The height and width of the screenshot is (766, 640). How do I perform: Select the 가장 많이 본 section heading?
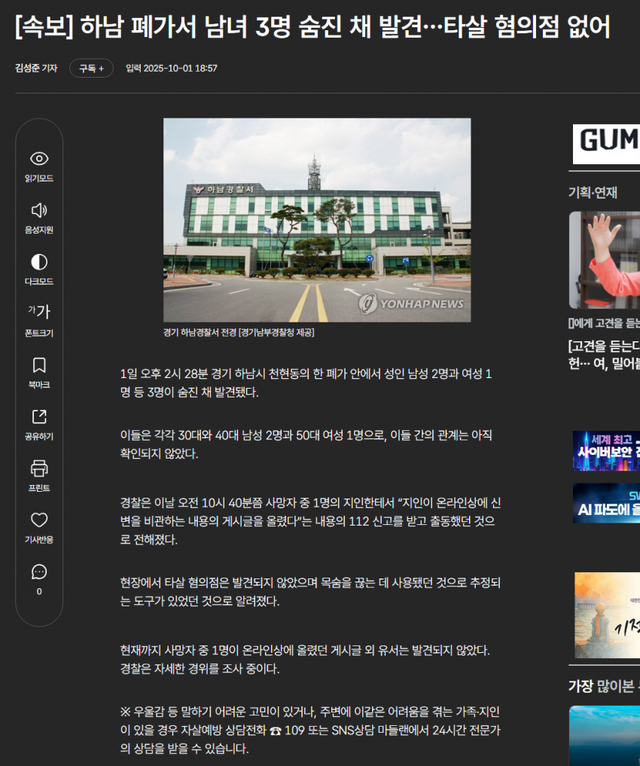point(602,686)
